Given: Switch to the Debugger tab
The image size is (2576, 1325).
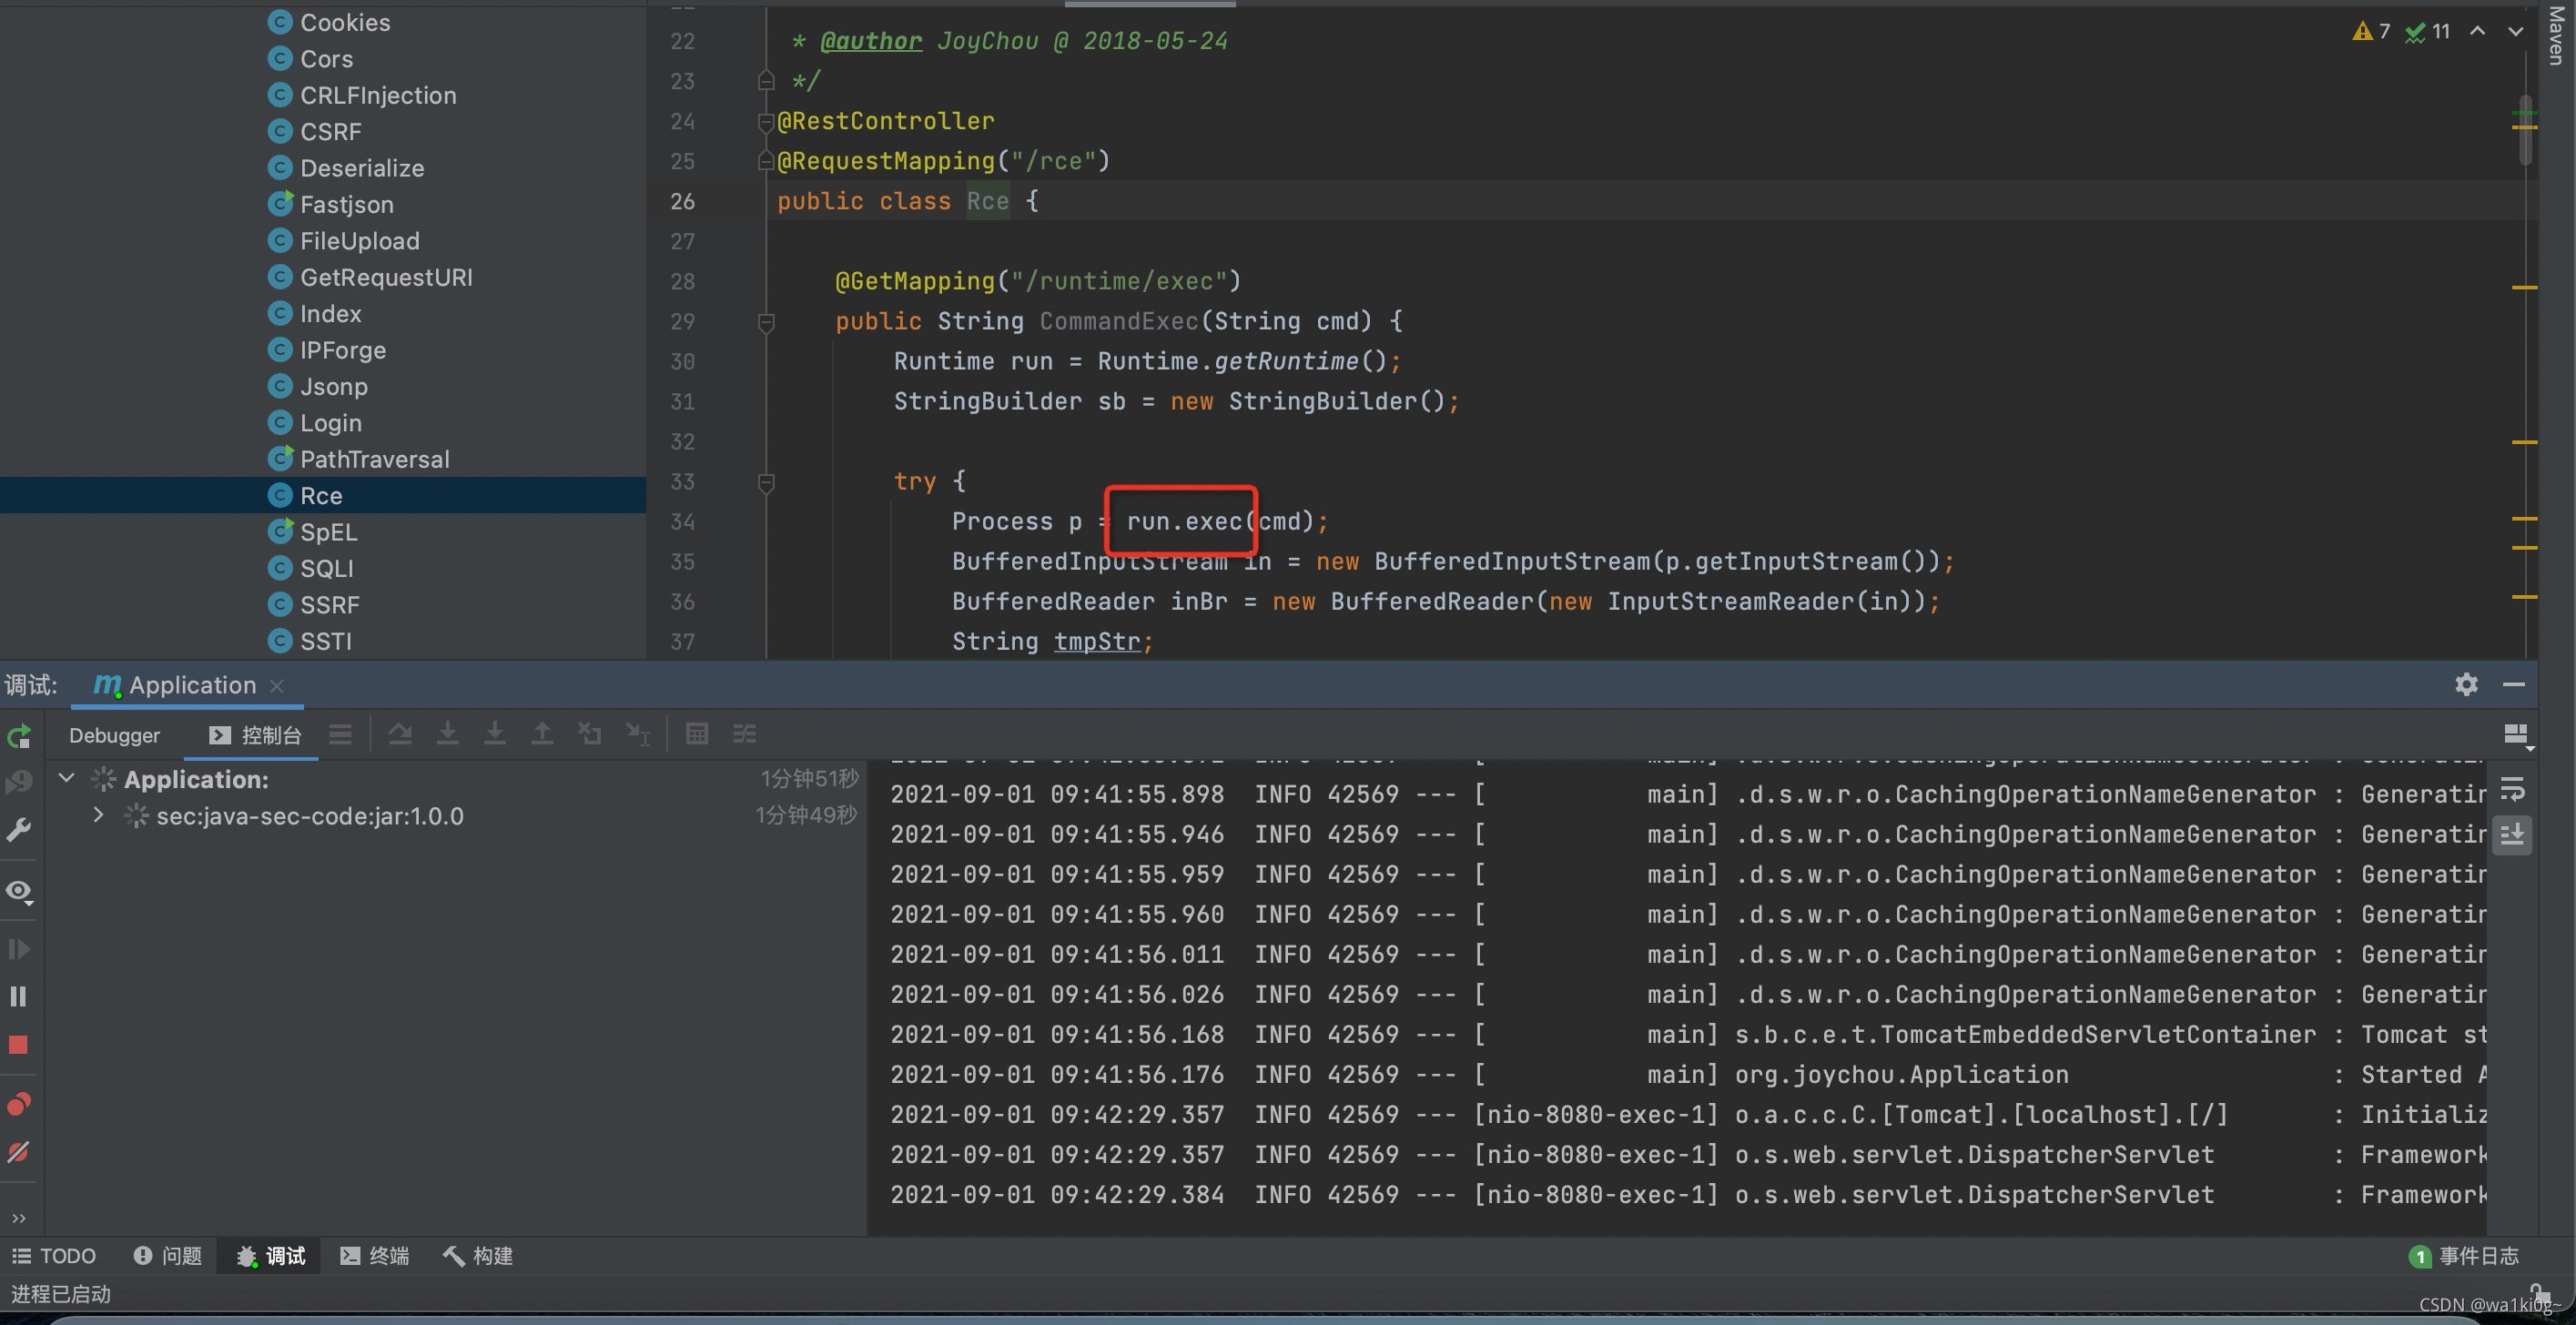Looking at the screenshot, I should pyautogui.click(x=114, y=735).
